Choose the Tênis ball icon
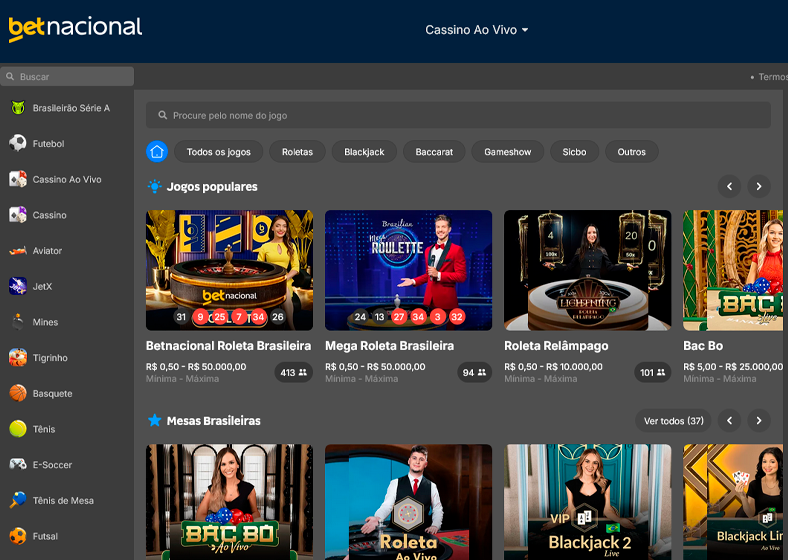 point(18,429)
